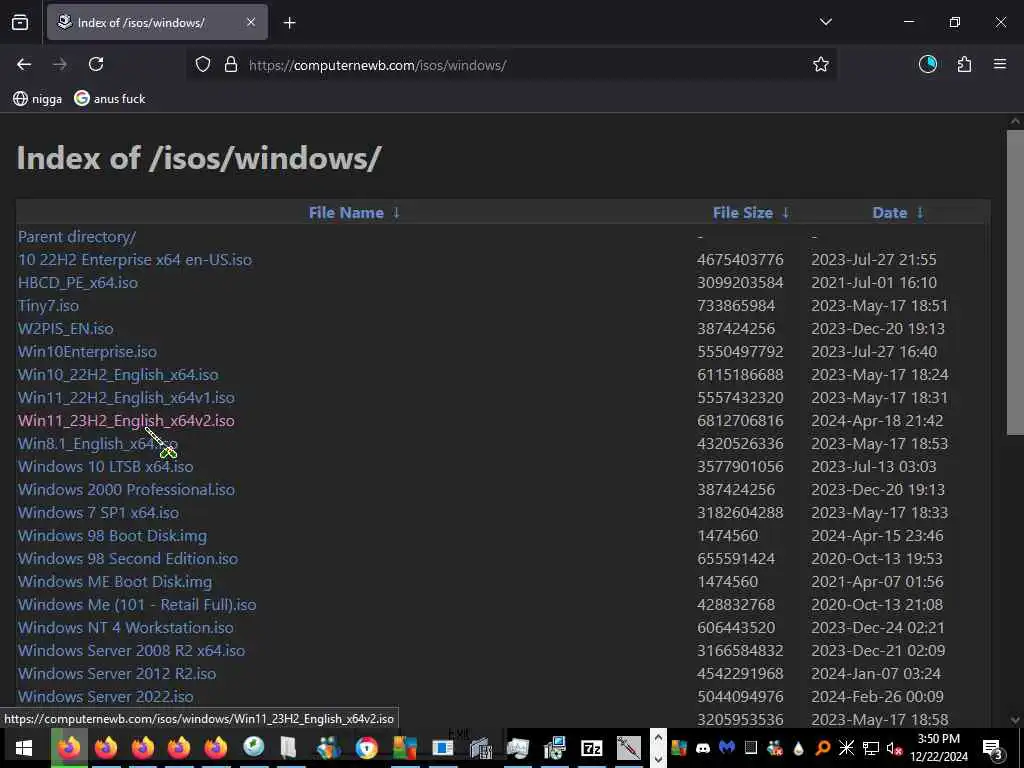Viewport: 1024px width, 768px height.
Task: Click the vertical page scrollbar thumb
Action: [x=1015, y=282]
